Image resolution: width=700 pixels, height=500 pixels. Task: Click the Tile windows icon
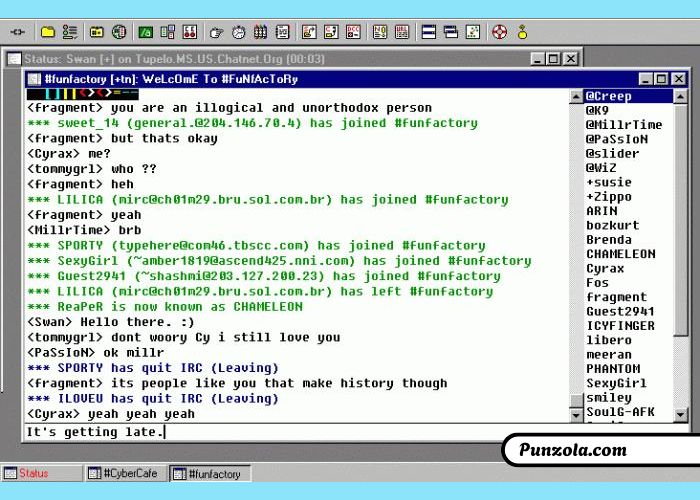pos(428,32)
